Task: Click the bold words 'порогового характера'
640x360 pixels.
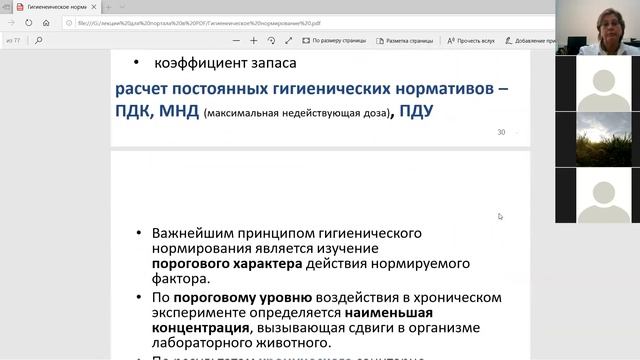Action: [227, 264]
